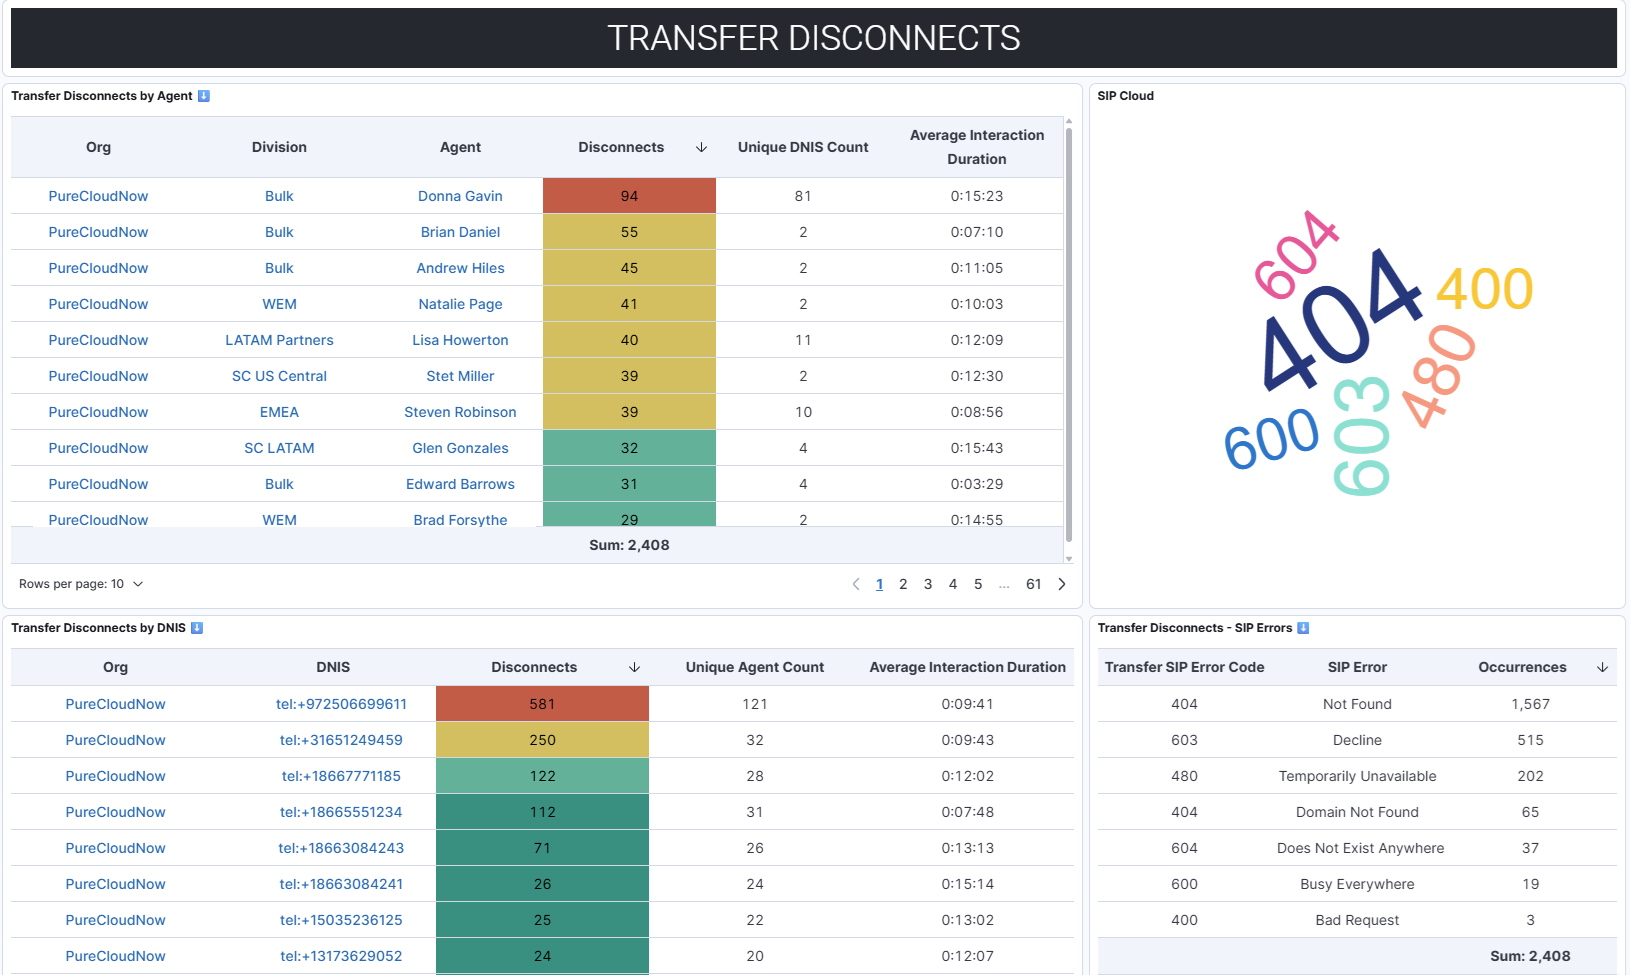Click the previous page chevron
1630x975 pixels.
click(856, 583)
